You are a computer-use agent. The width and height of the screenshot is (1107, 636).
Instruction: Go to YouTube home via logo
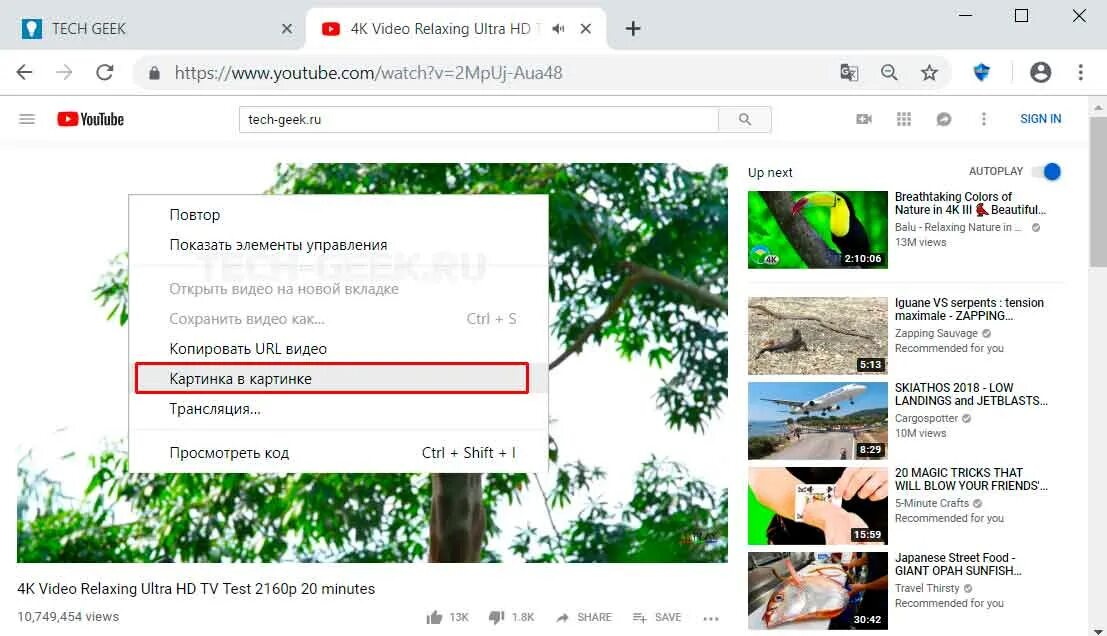coord(90,119)
